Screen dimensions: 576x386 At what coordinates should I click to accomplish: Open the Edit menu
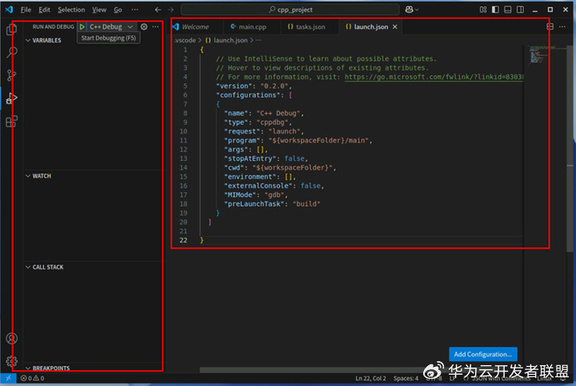click(44, 10)
